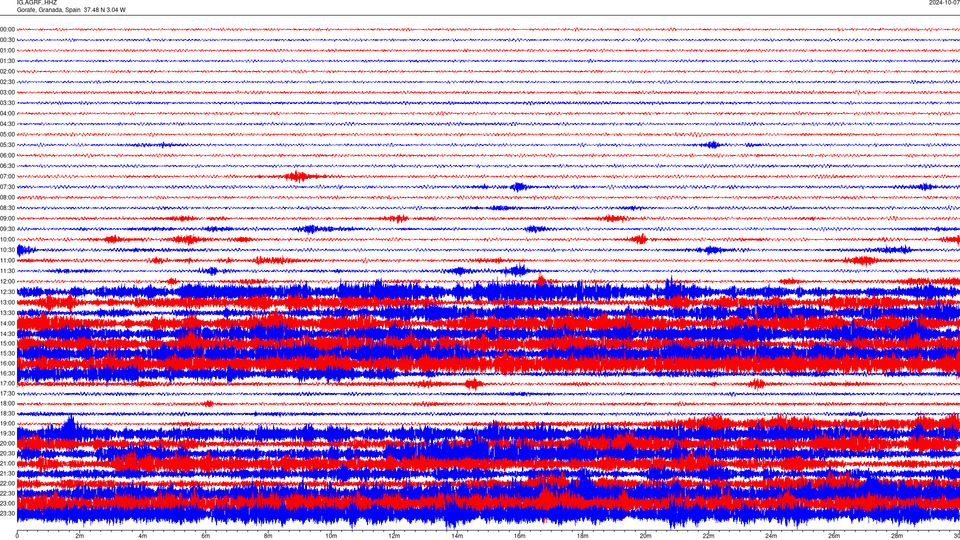Select the 17:30 time label
Screen dimensions: 960x540
(x=7, y=393)
